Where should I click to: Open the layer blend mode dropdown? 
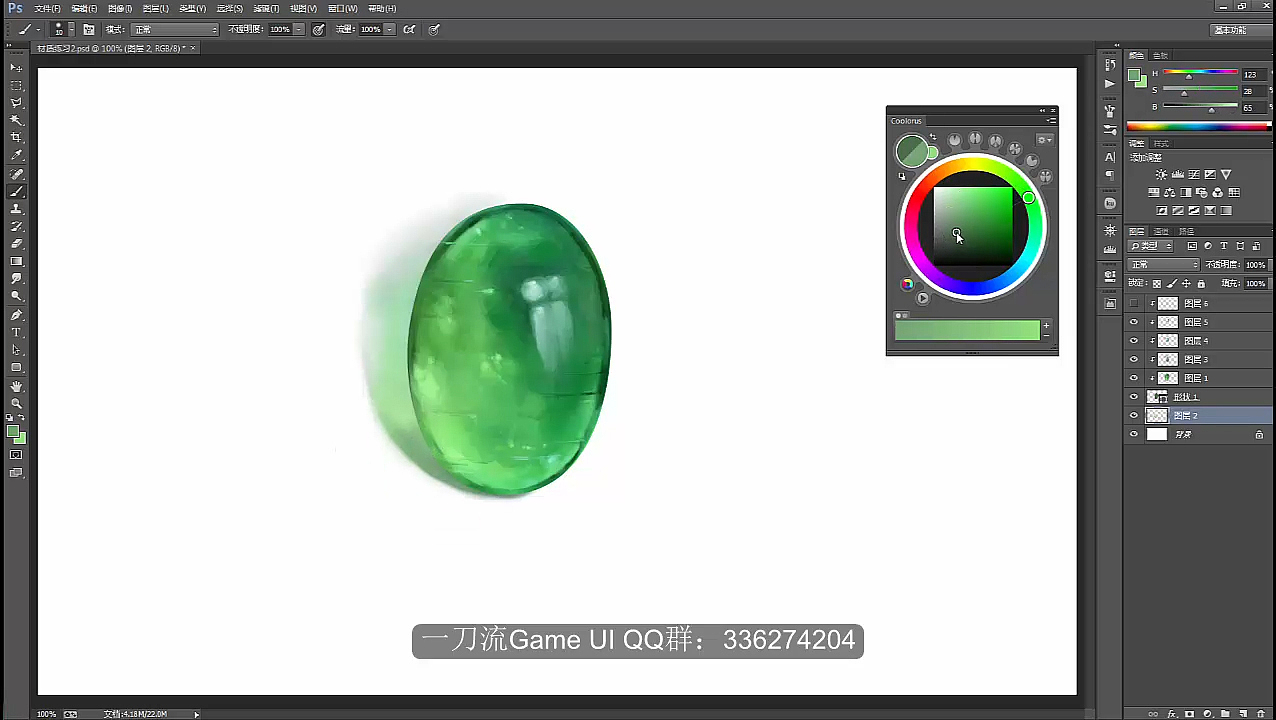1163,265
